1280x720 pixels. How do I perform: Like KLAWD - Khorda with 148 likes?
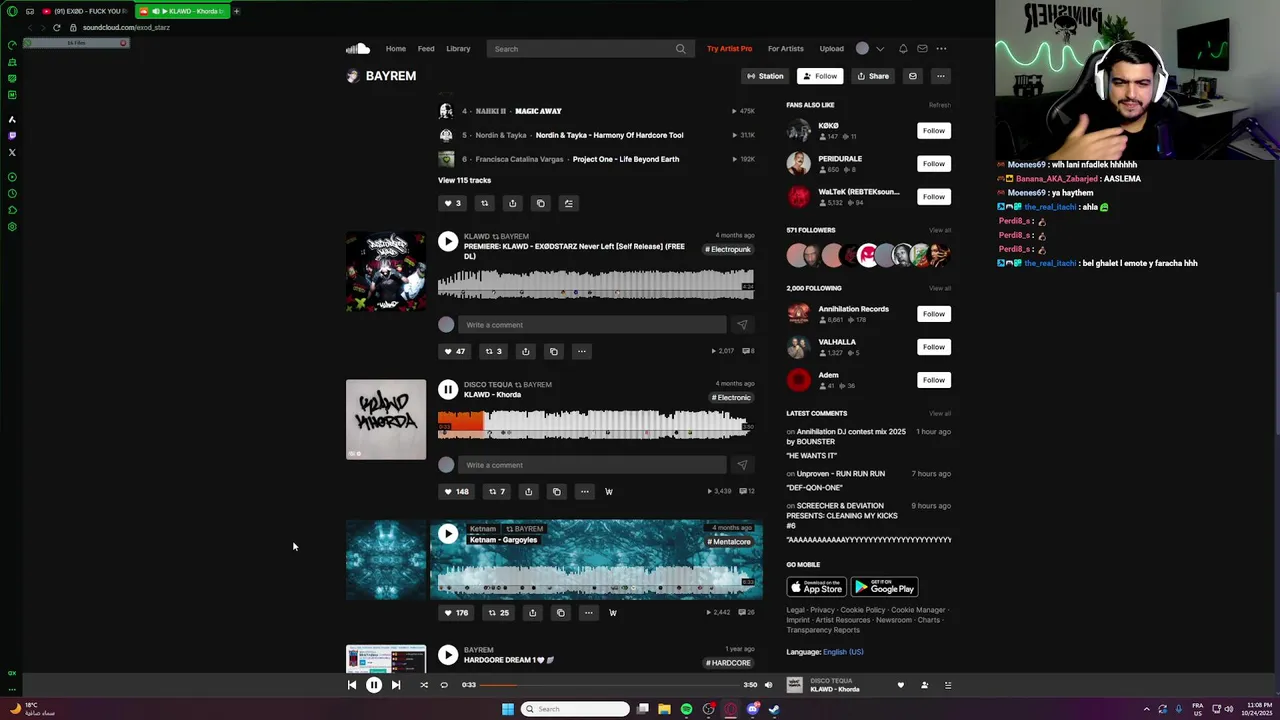pos(456,491)
